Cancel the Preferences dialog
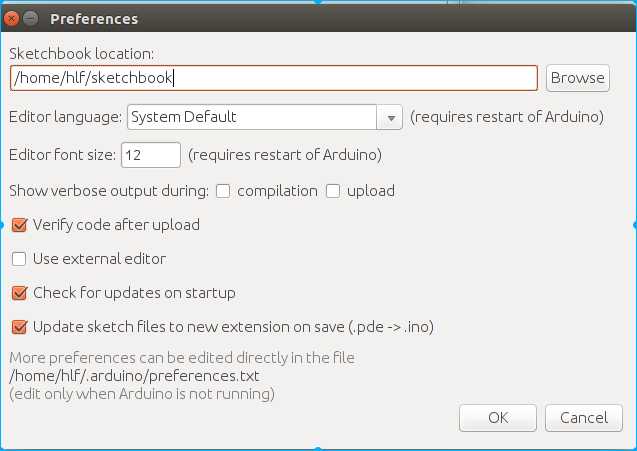The width and height of the screenshot is (637, 451). click(584, 417)
